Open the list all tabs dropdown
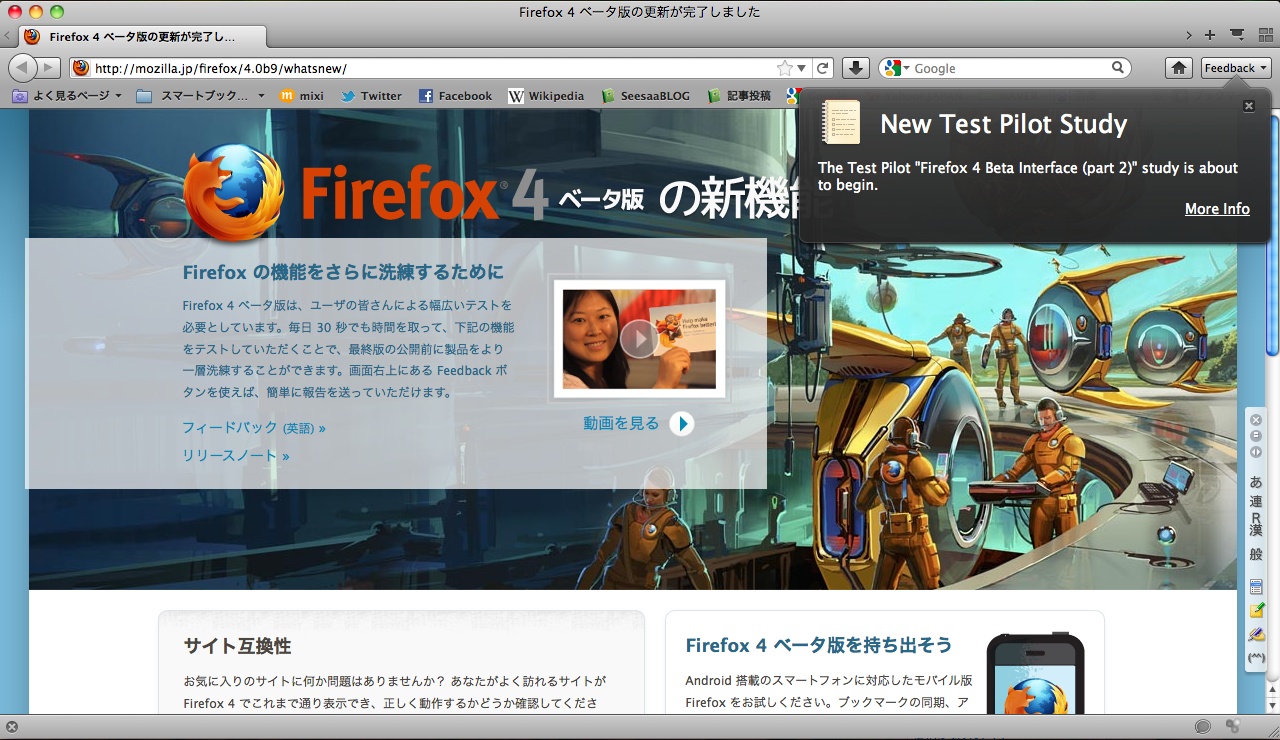This screenshot has height=740, width=1280. (x=1237, y=35)
